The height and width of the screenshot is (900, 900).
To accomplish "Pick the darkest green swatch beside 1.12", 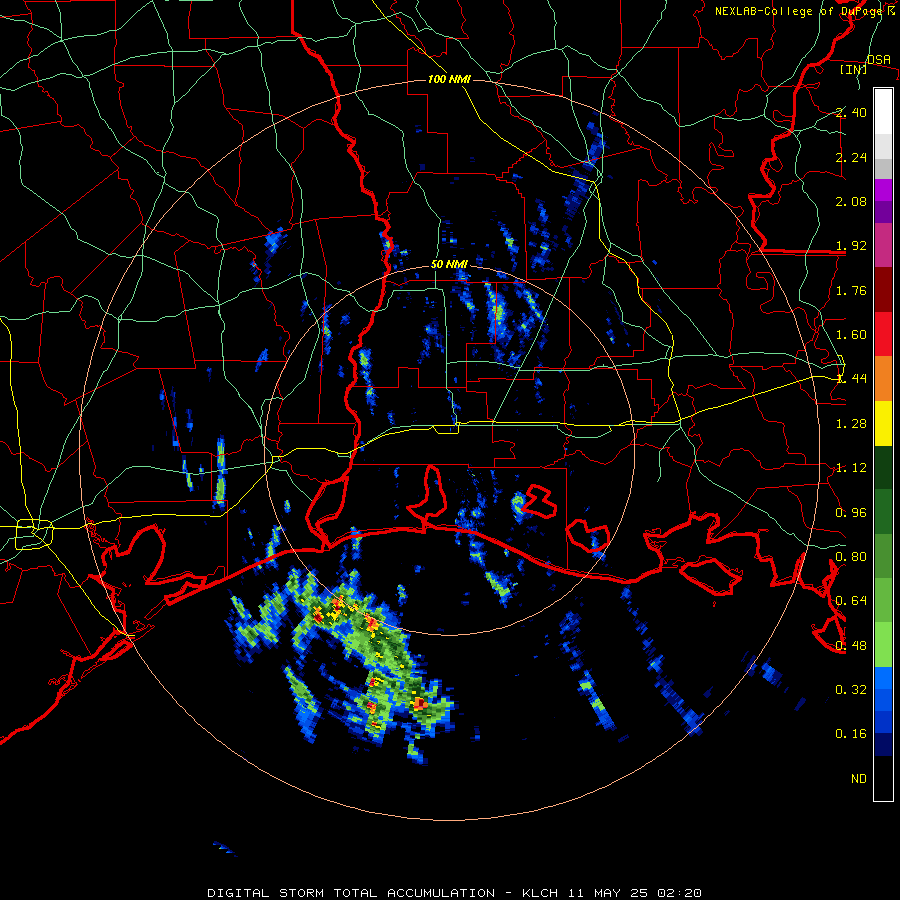I will click(883, 467).
